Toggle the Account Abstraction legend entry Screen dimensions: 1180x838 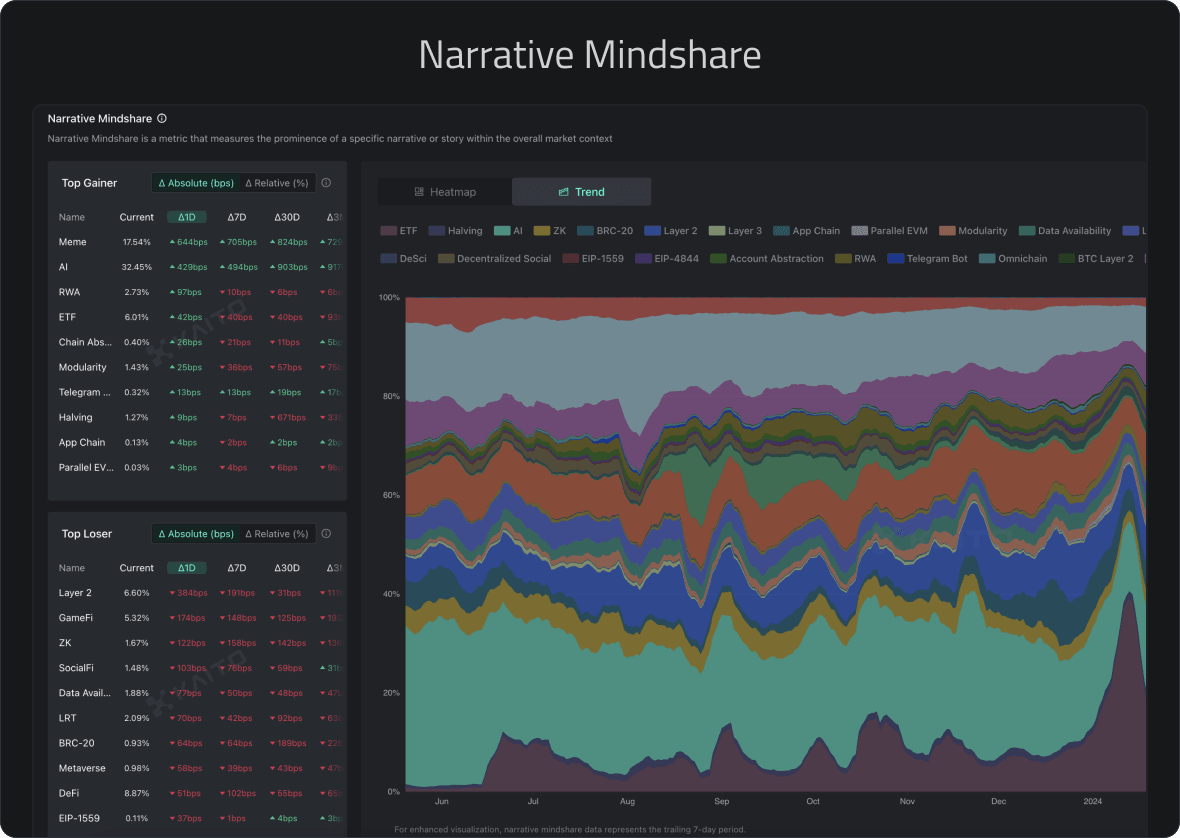[767, 259]
